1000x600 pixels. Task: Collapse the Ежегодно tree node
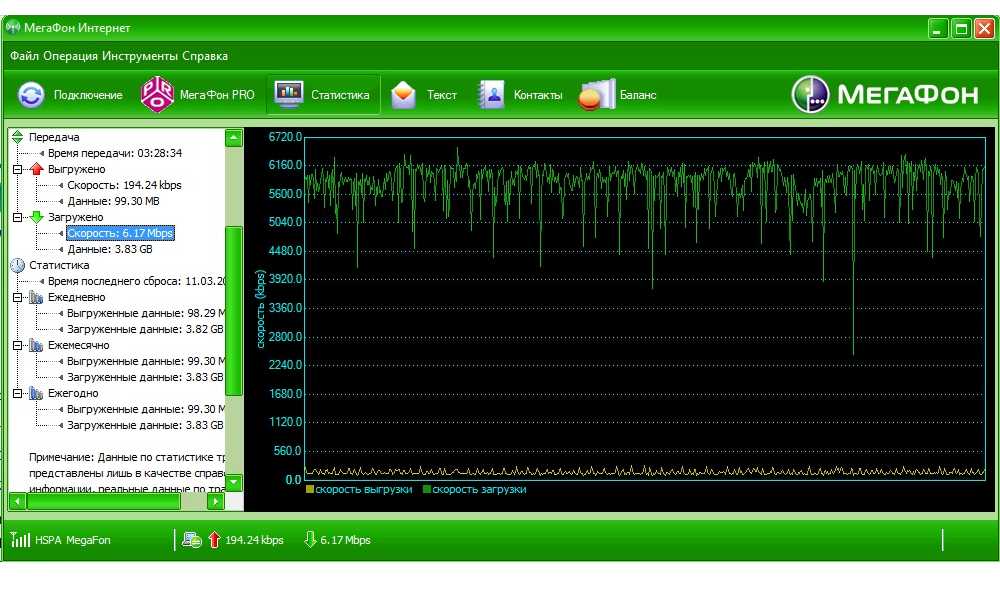[17, 393]
